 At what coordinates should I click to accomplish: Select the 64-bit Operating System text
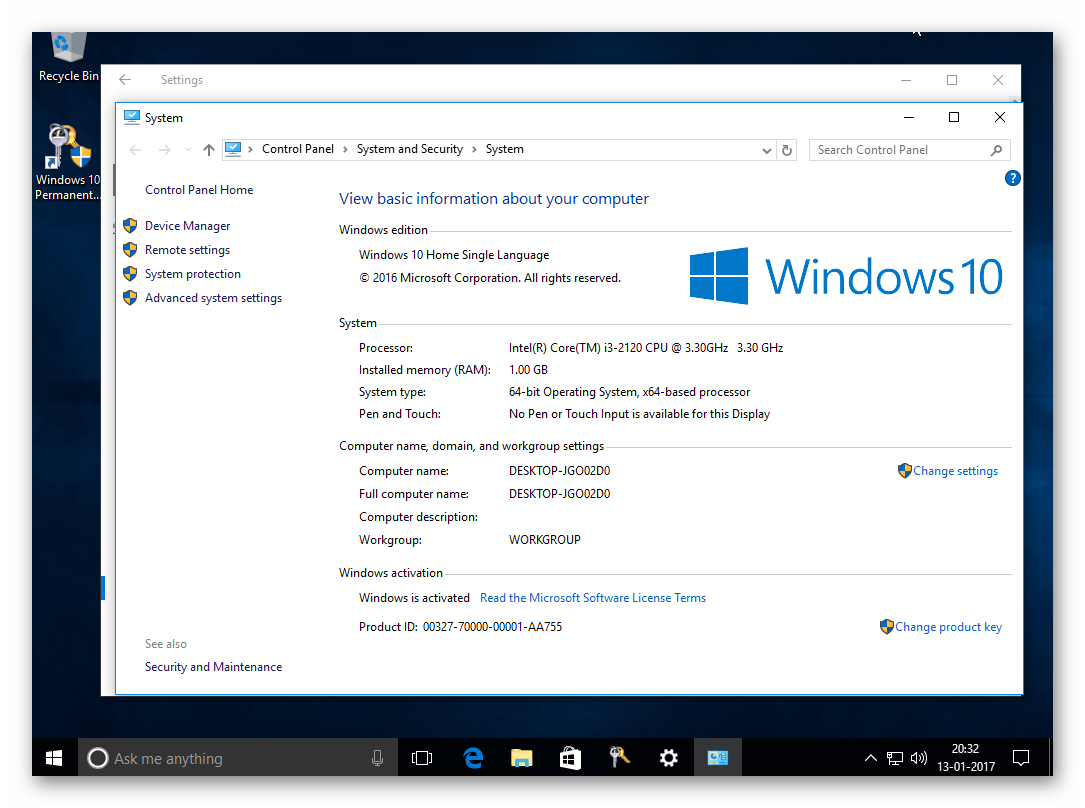[629, 392]
